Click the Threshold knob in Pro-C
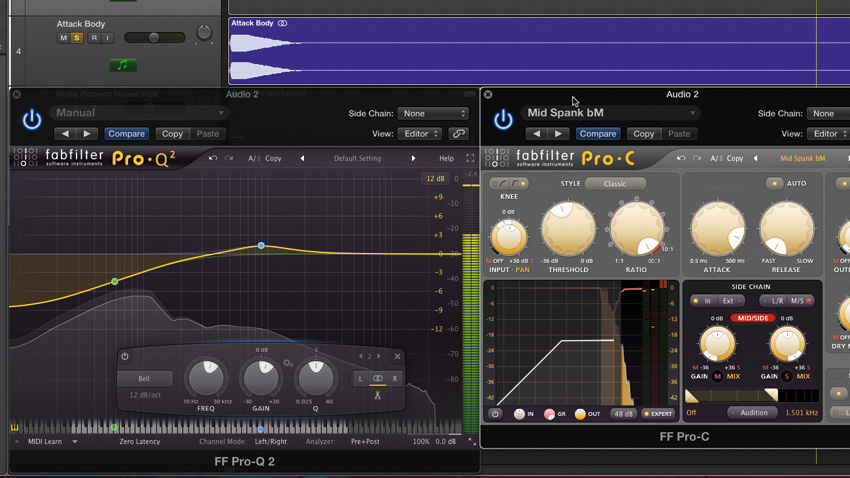This screenshot has width=850, height=478. click(568, 229)
